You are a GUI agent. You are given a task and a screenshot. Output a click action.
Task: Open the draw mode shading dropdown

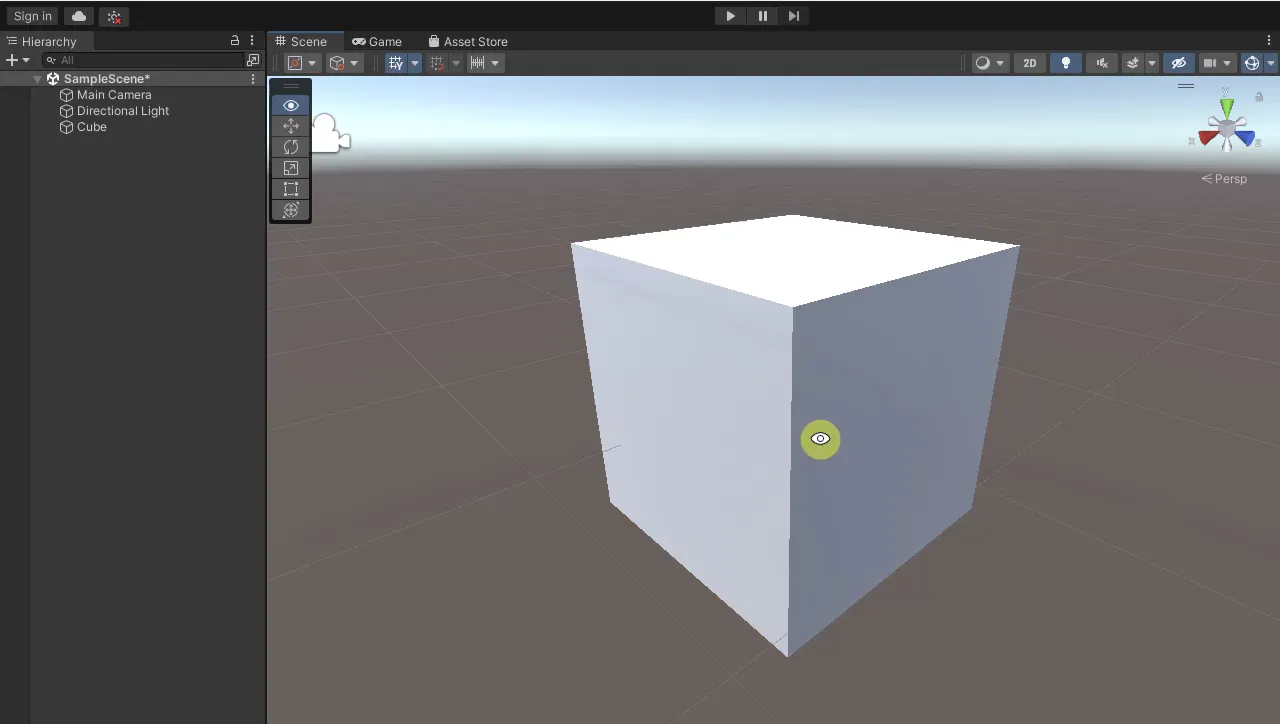point(991,63)
